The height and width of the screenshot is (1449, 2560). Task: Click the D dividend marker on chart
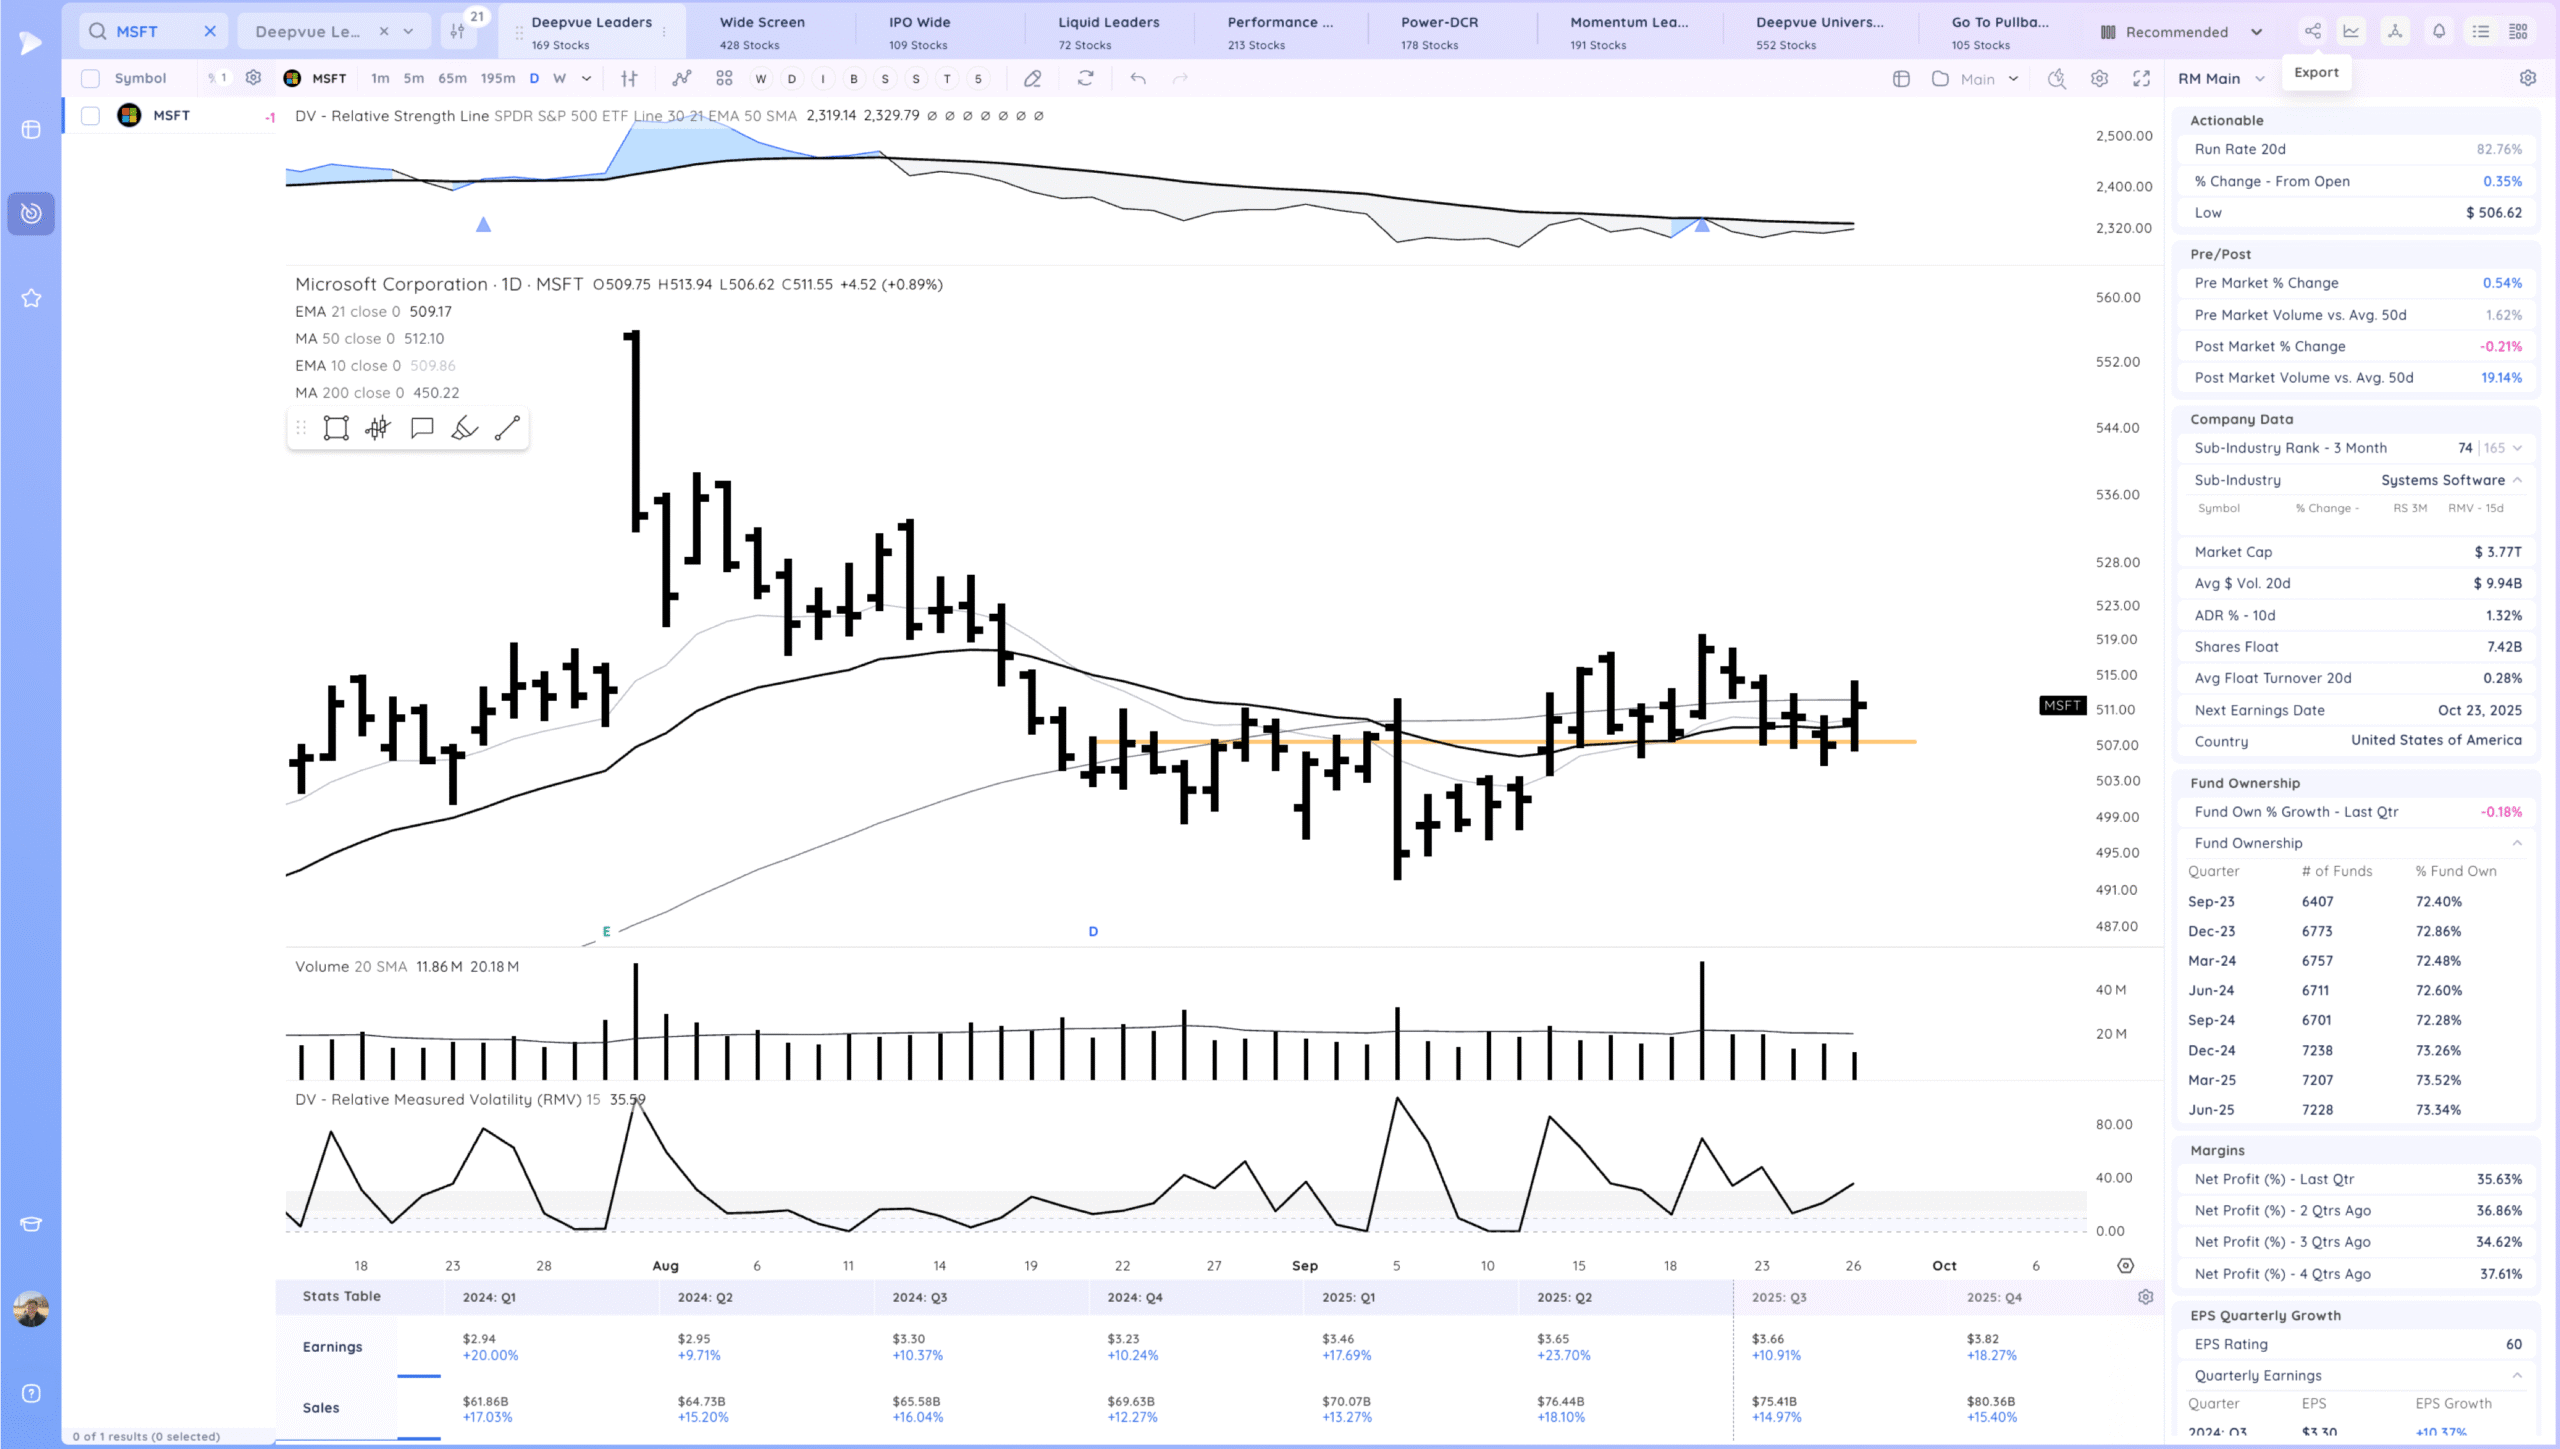(x=1093, y=931)
